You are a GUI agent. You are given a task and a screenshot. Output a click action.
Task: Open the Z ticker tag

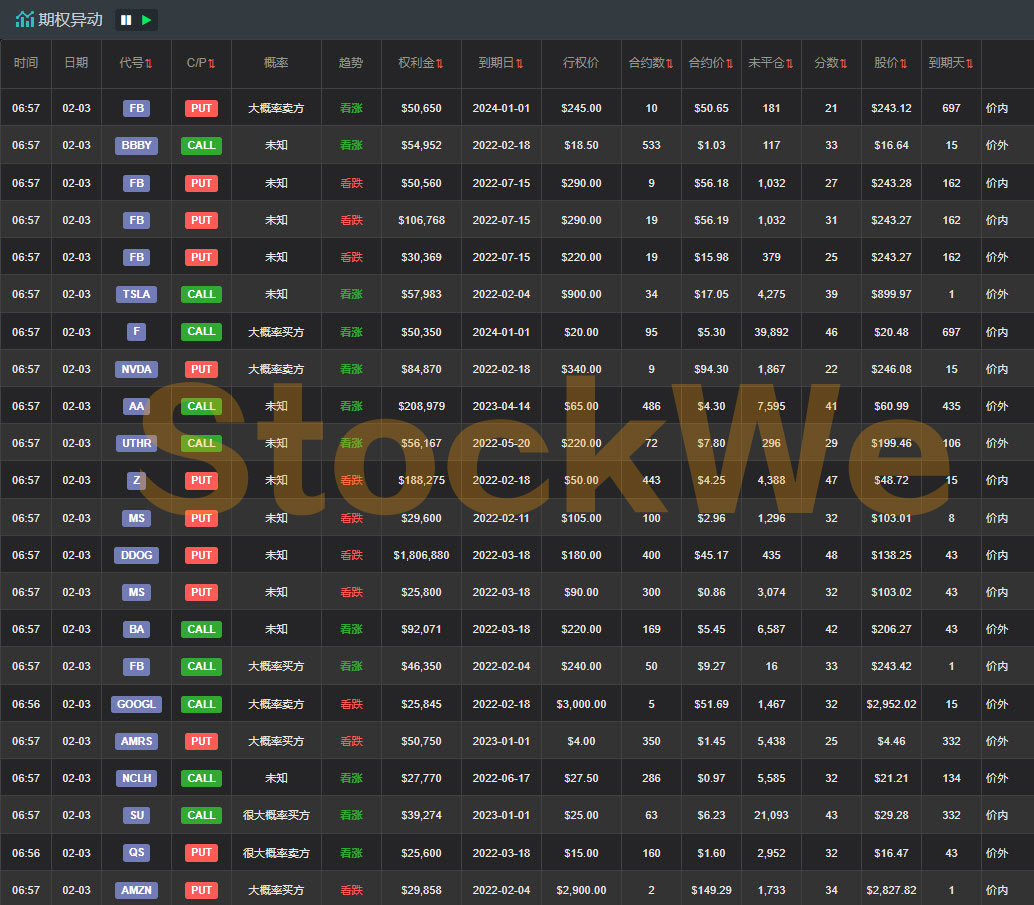click(x=137, y=480)
